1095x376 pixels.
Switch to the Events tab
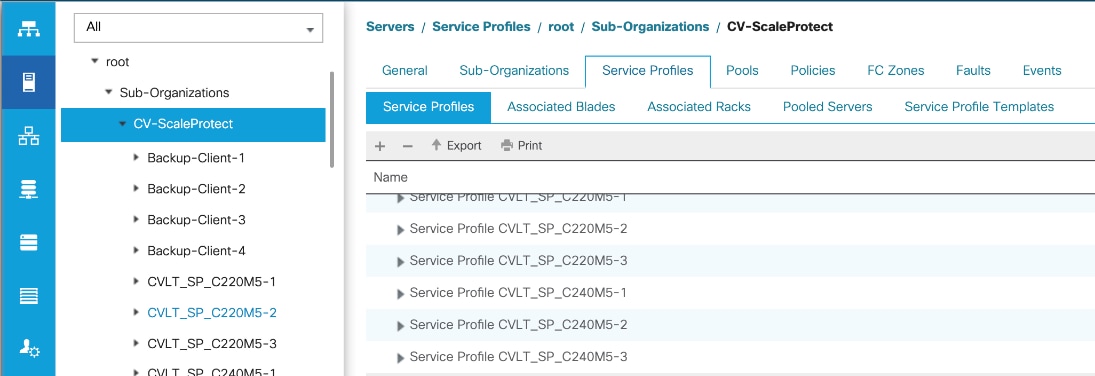point(1042,71)
